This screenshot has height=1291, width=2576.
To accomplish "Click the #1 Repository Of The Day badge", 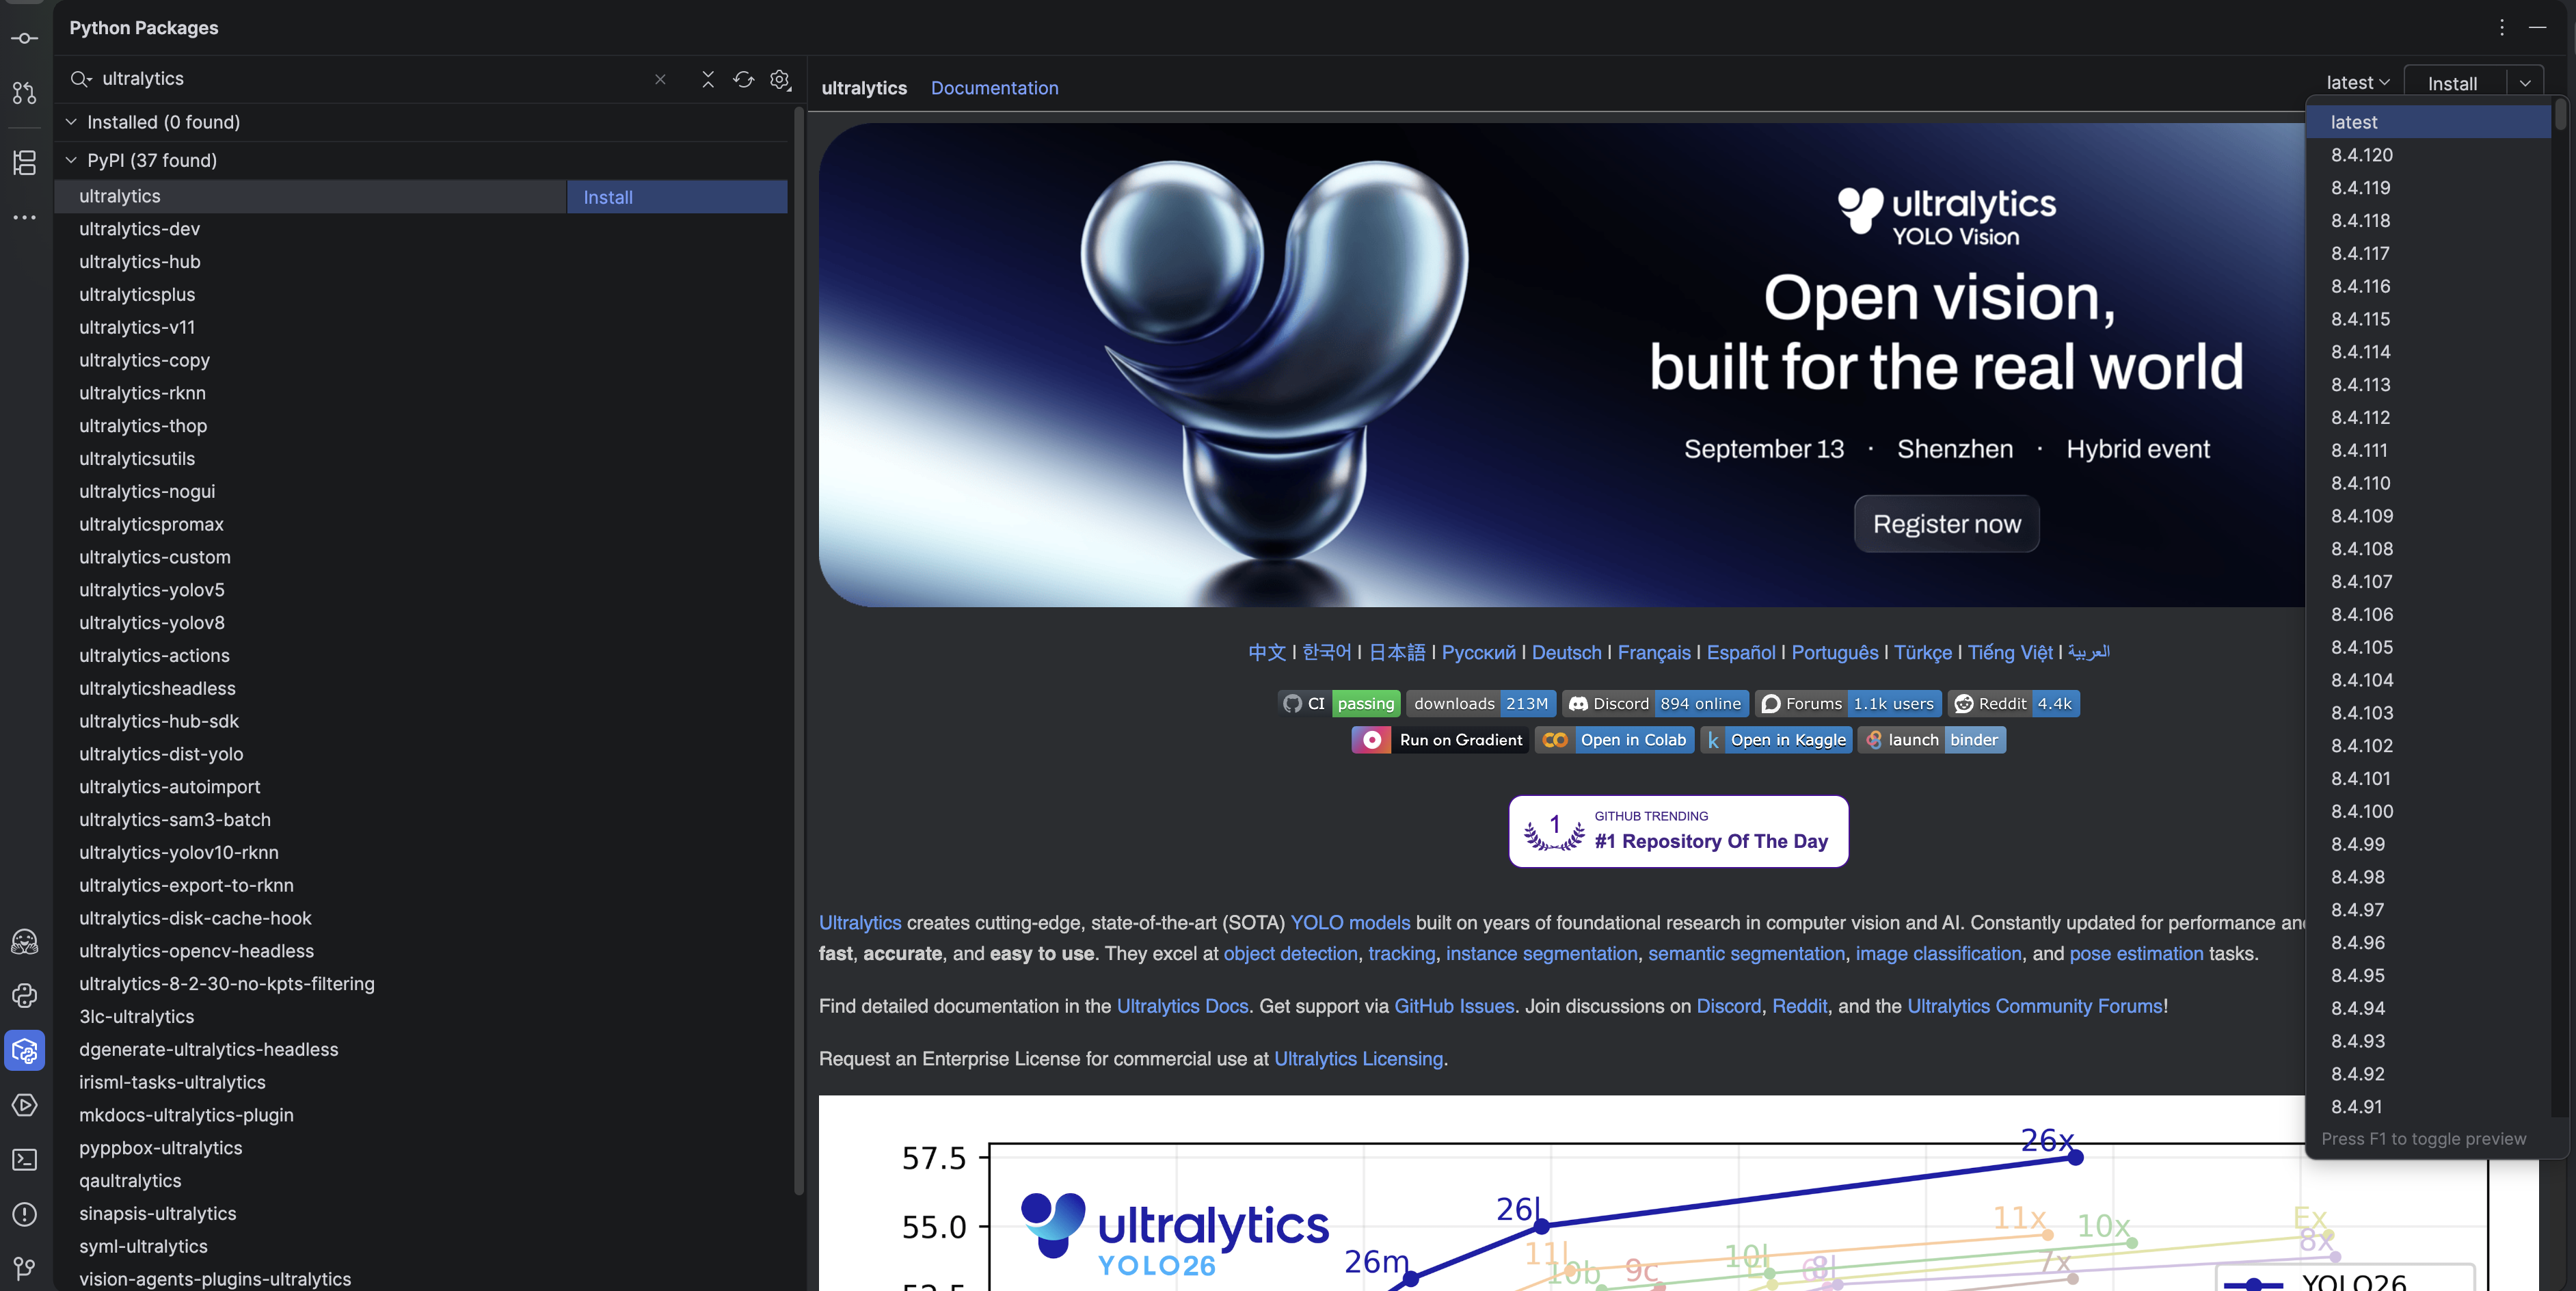I will tap(1678, 831).
